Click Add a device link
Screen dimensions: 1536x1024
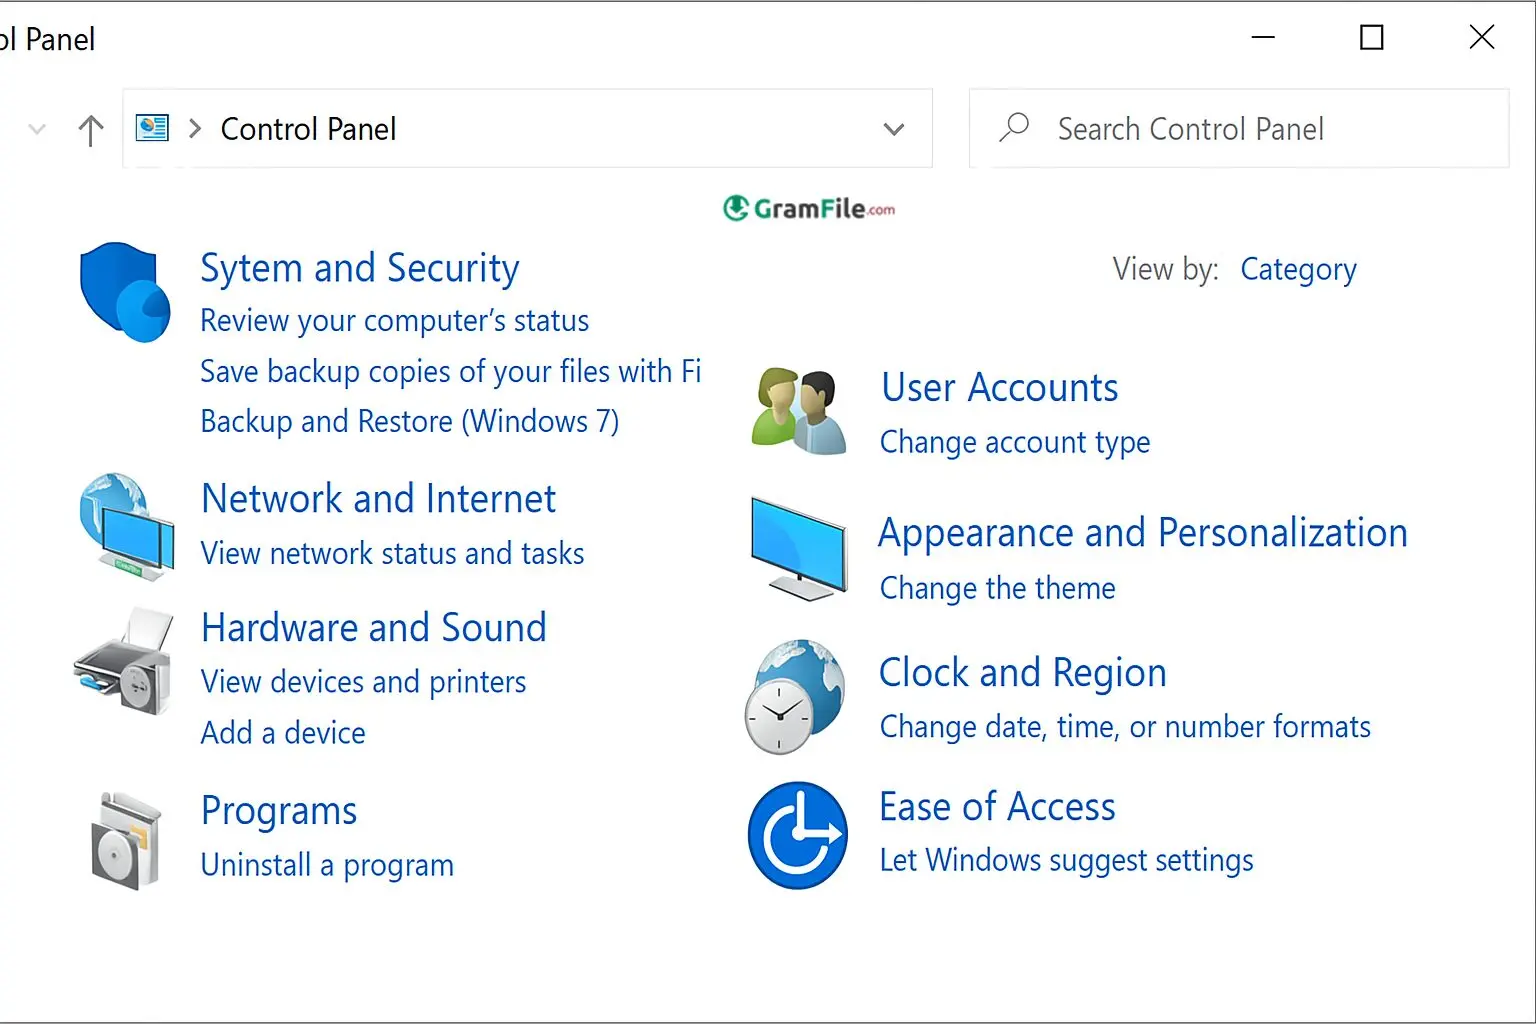tap(283, 733)
